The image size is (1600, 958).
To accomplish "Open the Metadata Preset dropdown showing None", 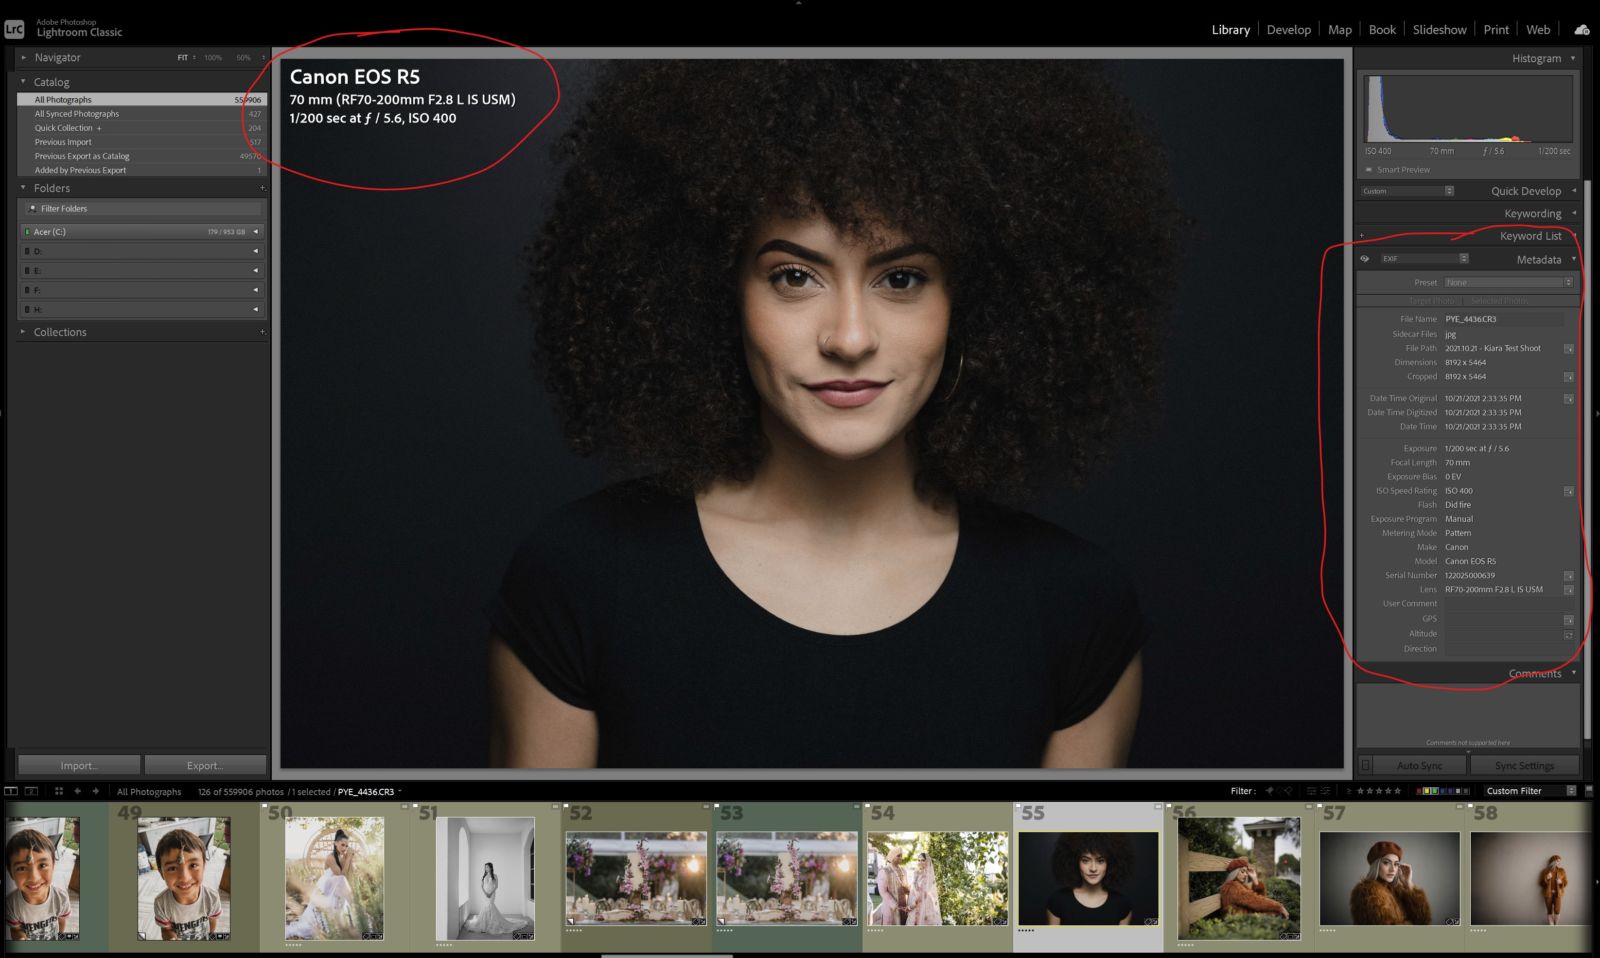I will coord(1507,282).
